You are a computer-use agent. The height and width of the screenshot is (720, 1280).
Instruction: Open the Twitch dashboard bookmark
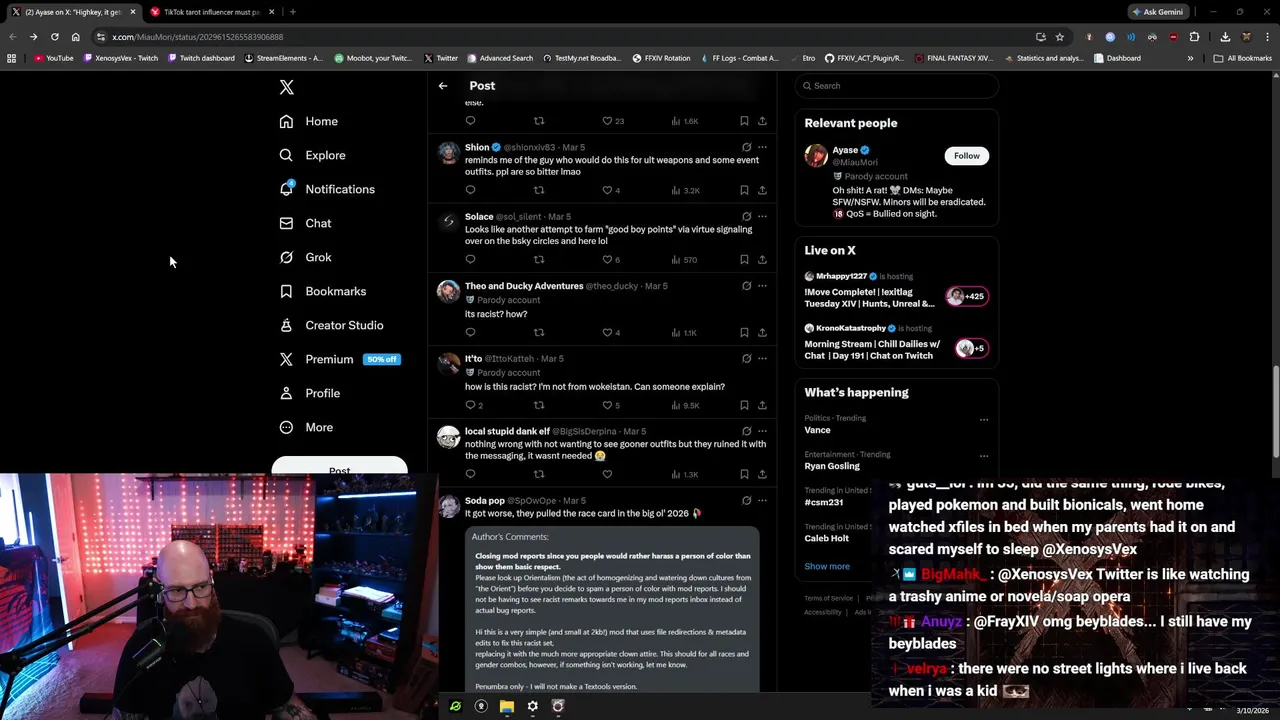200,58
